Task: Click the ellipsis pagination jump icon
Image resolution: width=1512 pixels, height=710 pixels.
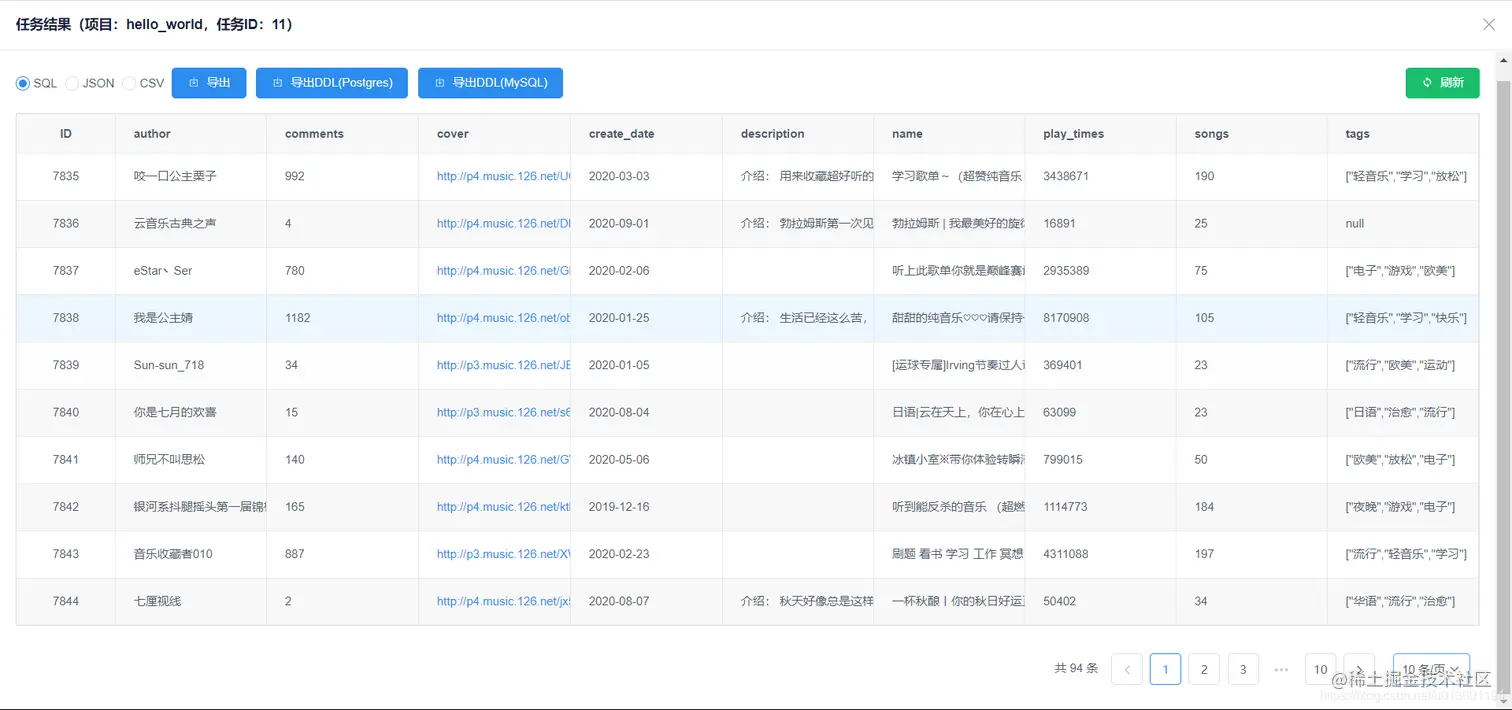Action: click(1282, 669)
